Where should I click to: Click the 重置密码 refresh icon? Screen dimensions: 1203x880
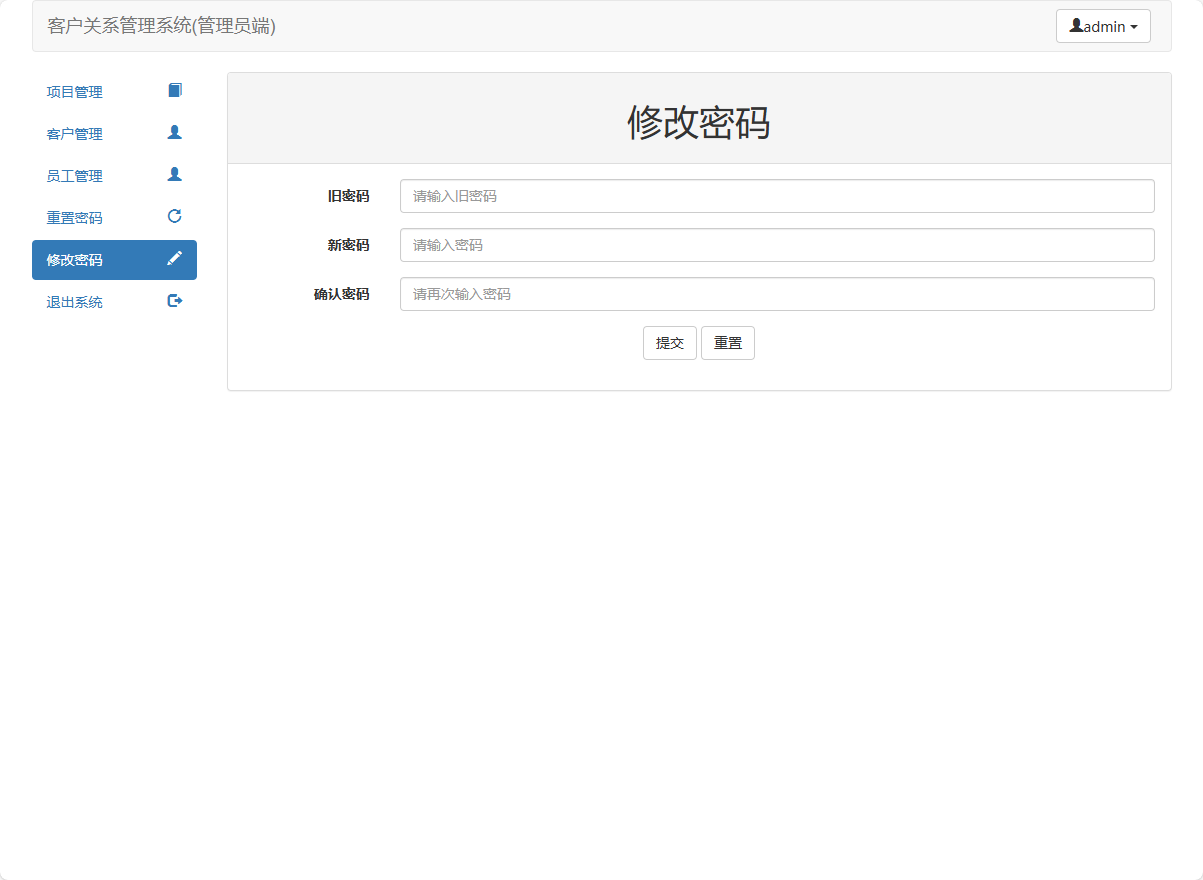[174, 215]
